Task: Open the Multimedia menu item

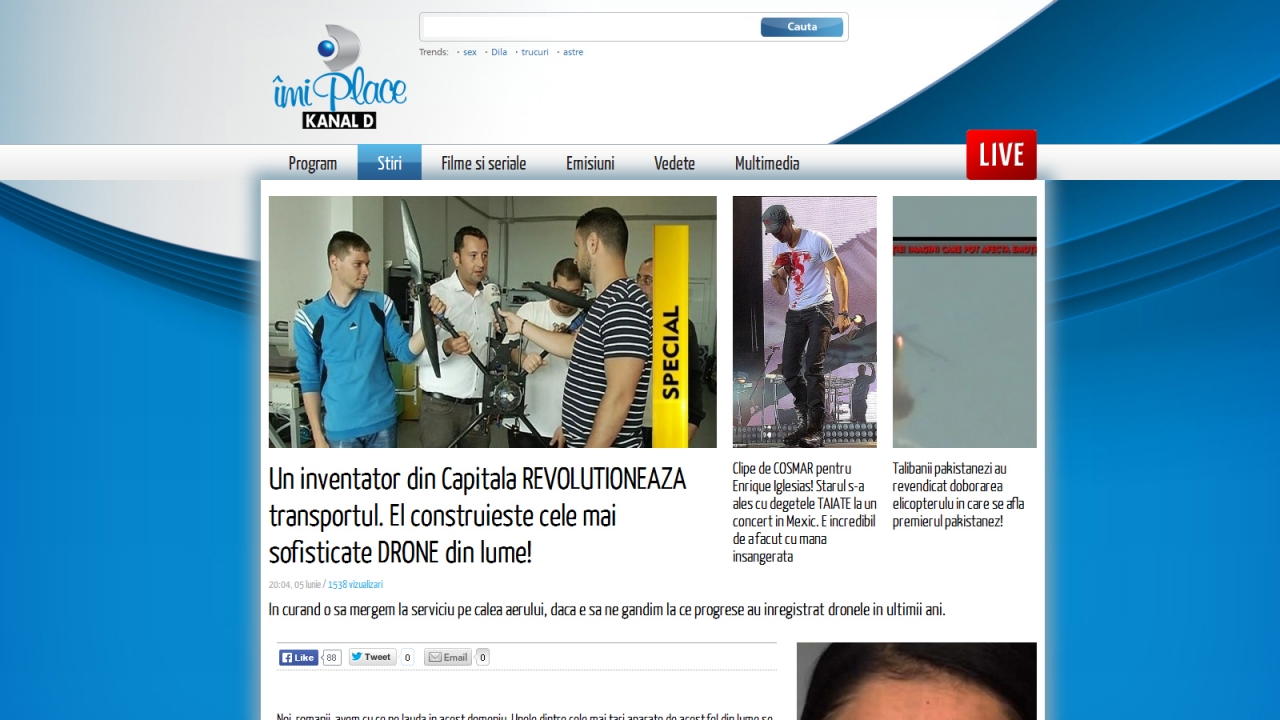Action: click(767, 163)
